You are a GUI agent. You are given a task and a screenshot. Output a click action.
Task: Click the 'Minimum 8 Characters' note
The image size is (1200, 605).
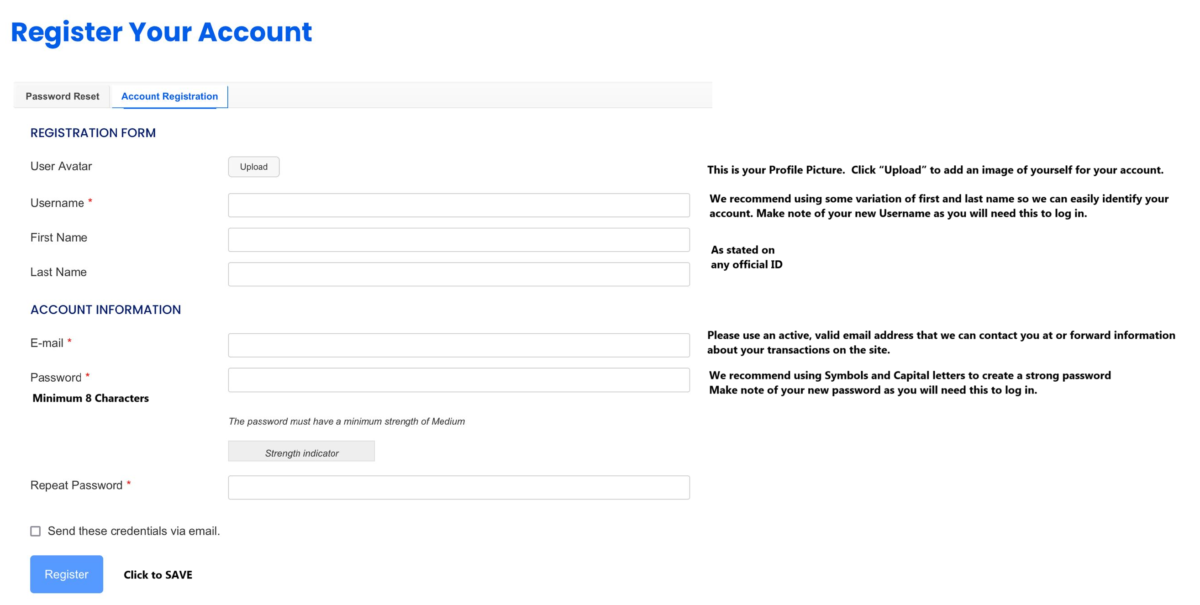91,398
